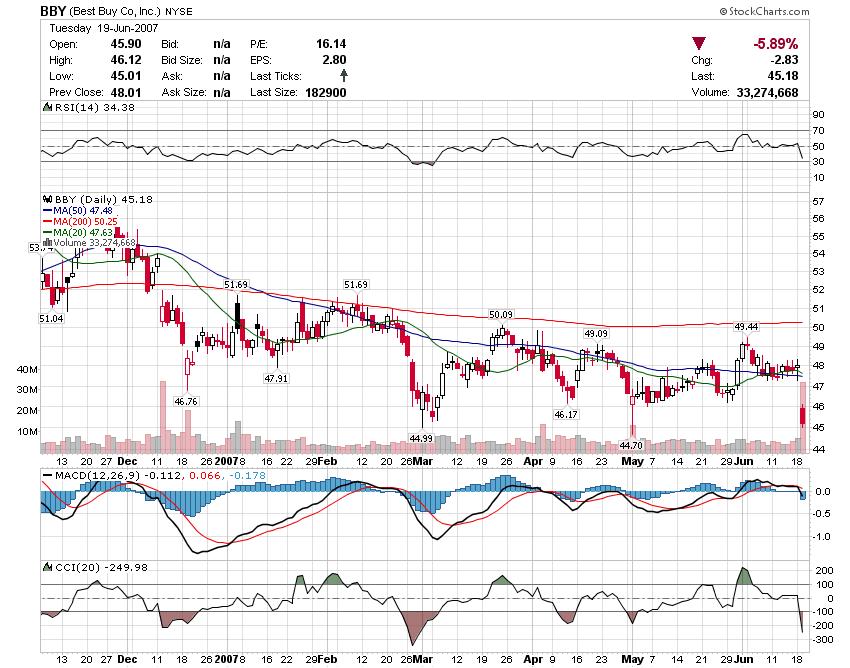Click the blue MA(50) legend line
This screenshot has width=850, height=668.
(x=47, y=210)
